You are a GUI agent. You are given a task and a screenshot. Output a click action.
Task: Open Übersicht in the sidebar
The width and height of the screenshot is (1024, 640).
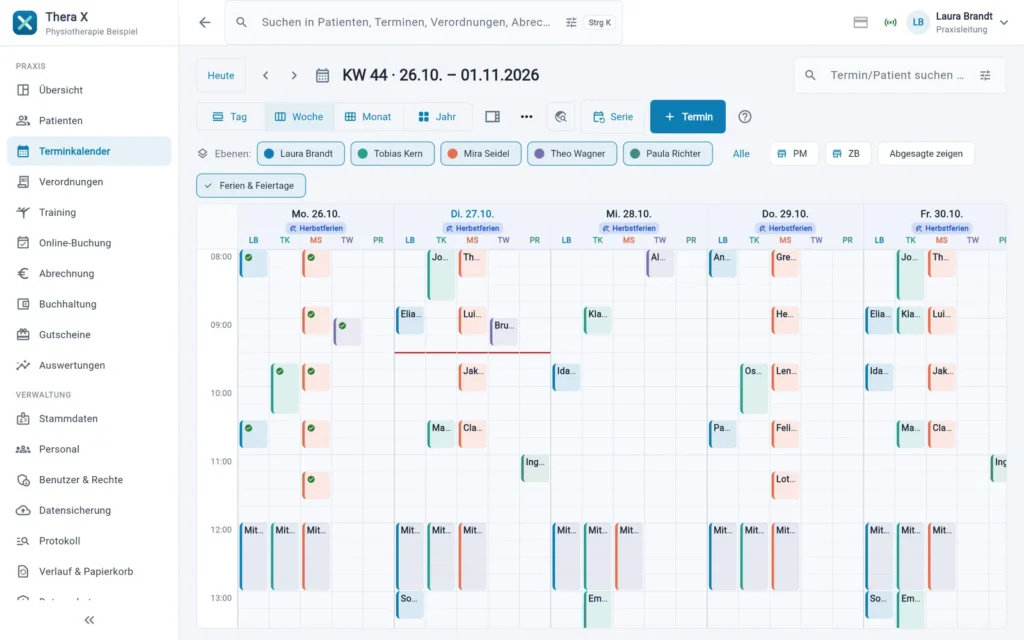click(x=89, y=90)
